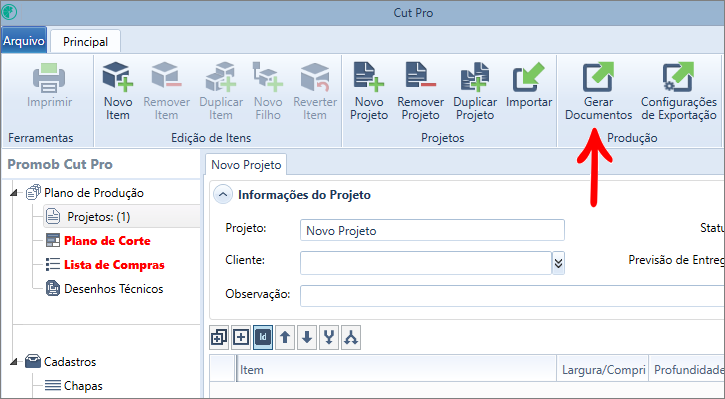
Task: Open Plano de Corte in tree
Action: tap(107, 241)
